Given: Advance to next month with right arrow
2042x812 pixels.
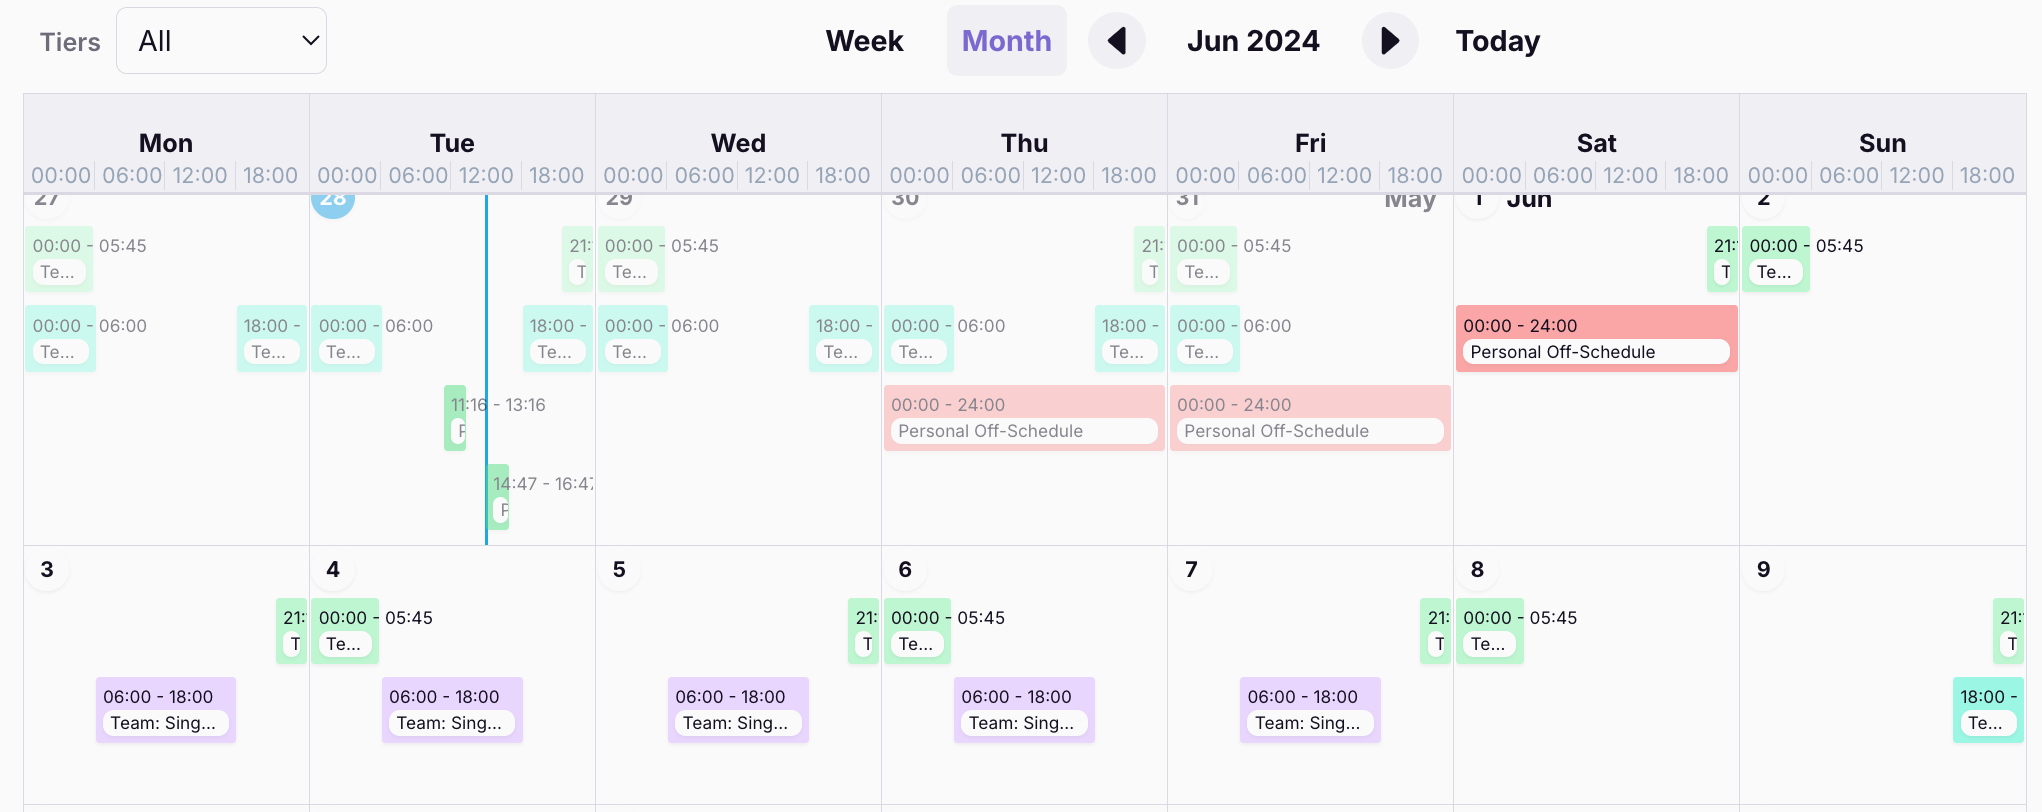Looking at the screenshot, I should click(x=1389, y=41).
